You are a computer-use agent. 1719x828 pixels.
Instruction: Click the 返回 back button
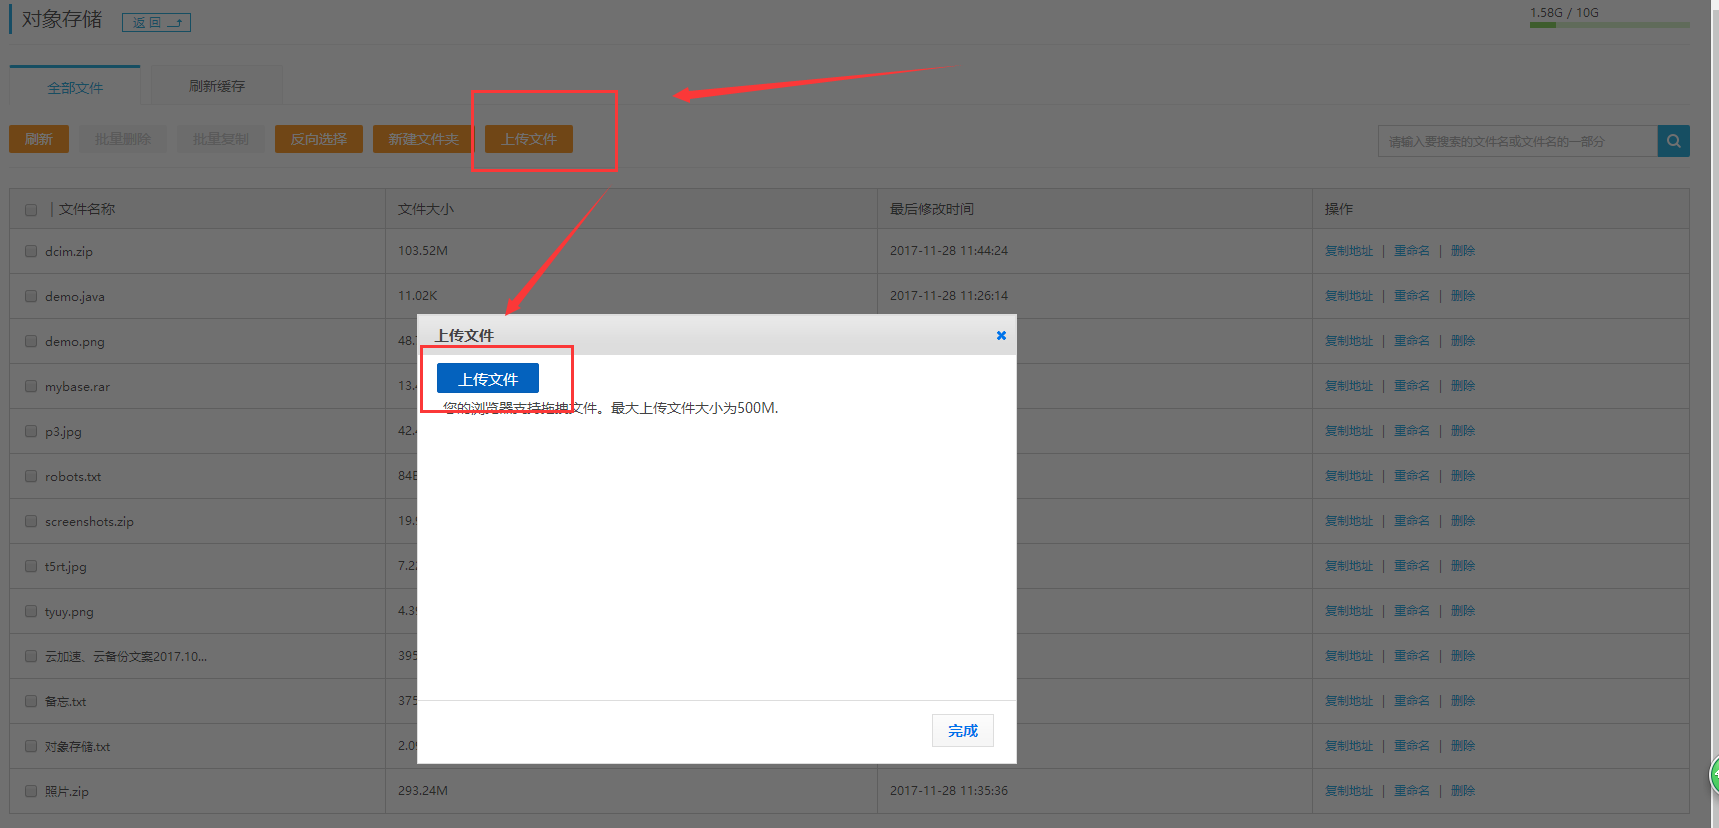click(156, 22)
